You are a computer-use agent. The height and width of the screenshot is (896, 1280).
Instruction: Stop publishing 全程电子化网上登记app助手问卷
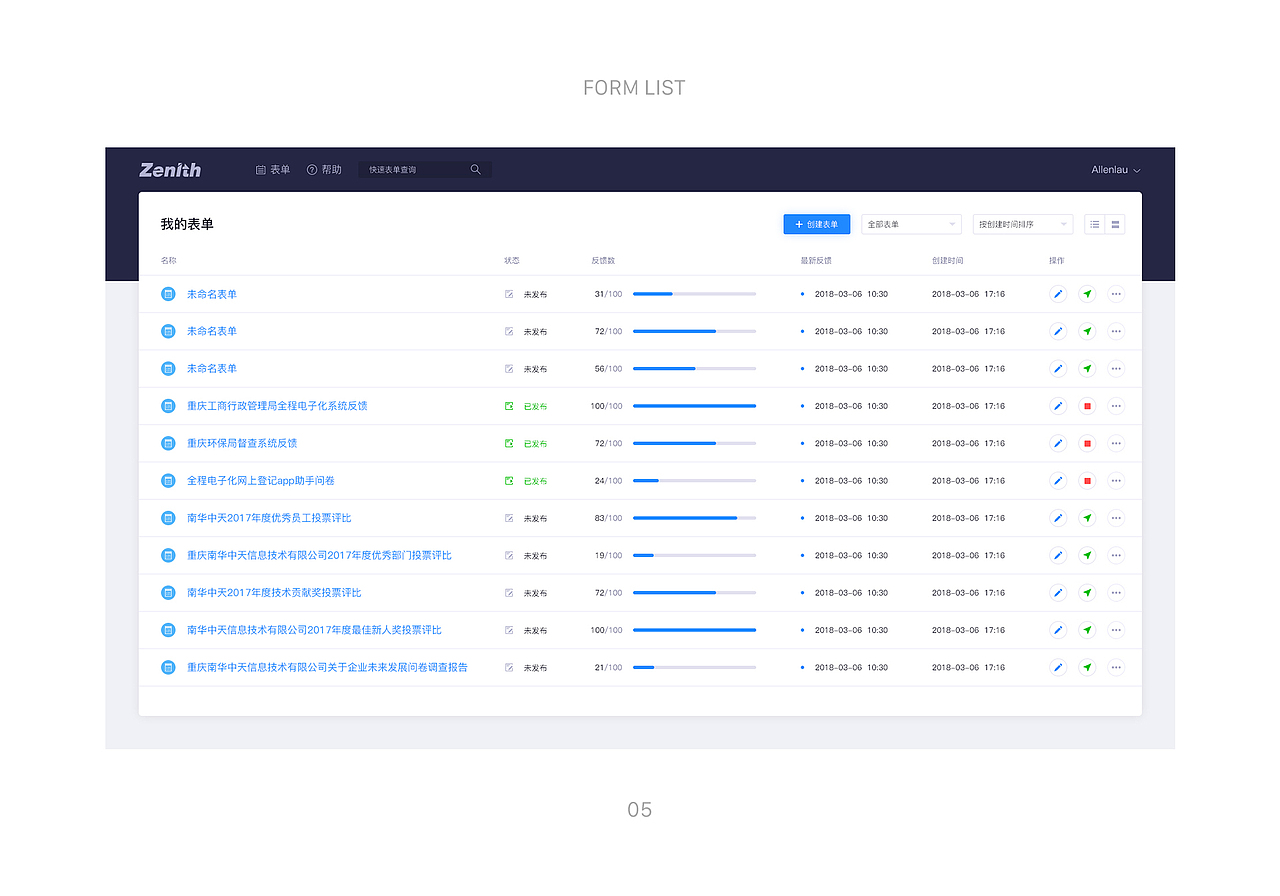pyautogui.click(x=1087, y=481)
